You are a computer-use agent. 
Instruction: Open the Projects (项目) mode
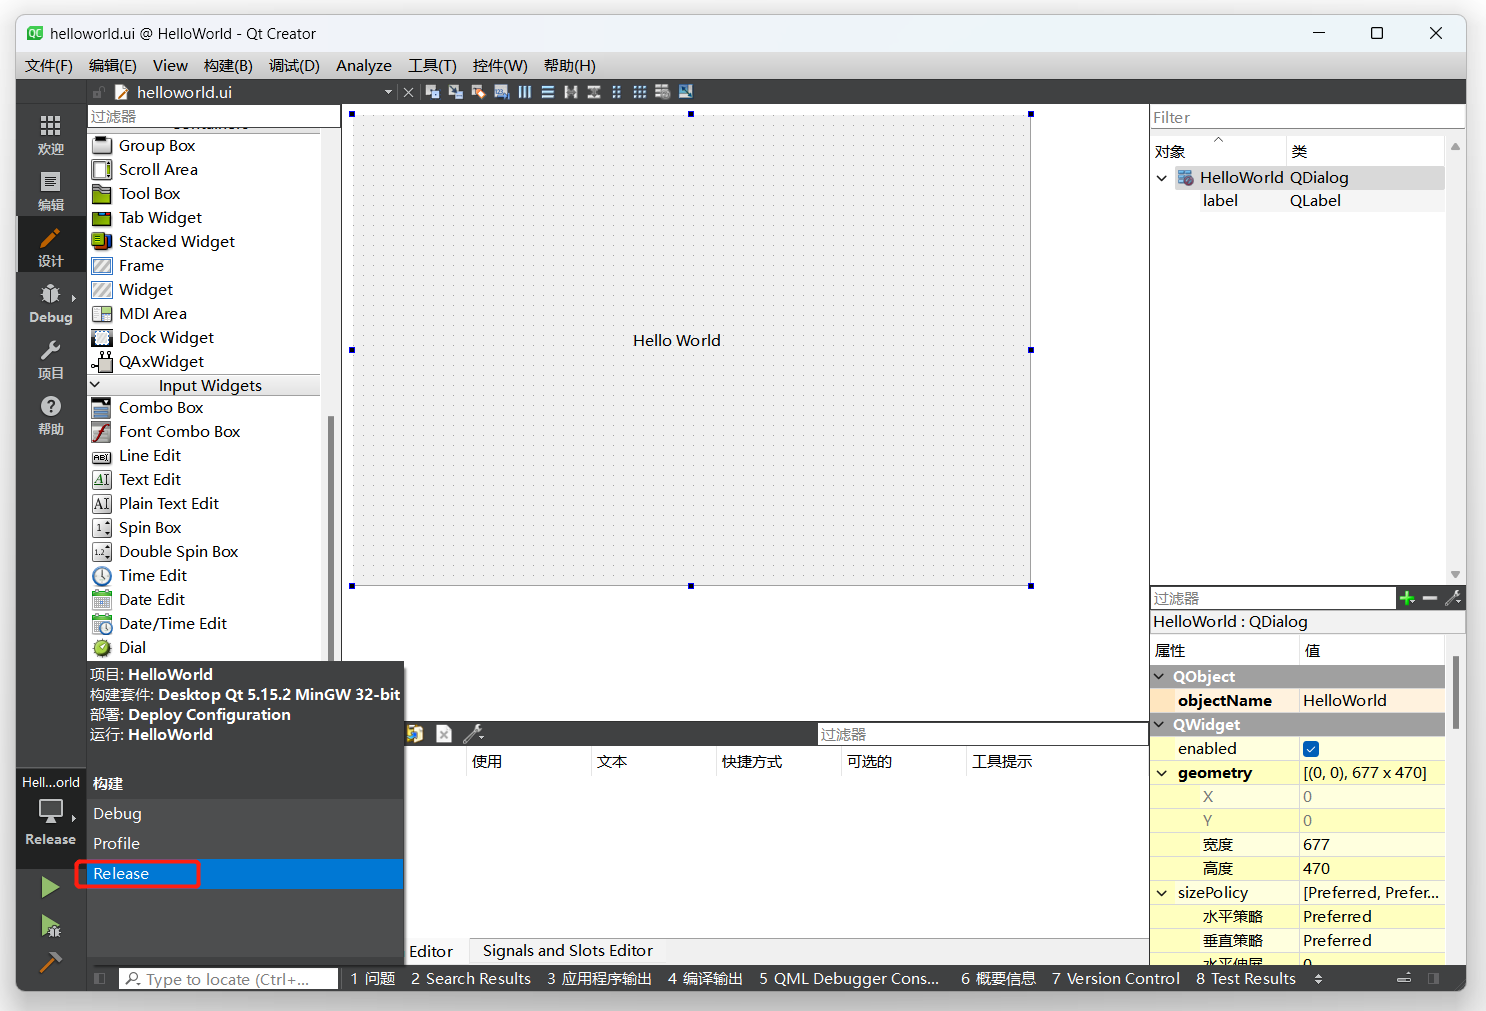pyautogui.click(x=51, y=358)
